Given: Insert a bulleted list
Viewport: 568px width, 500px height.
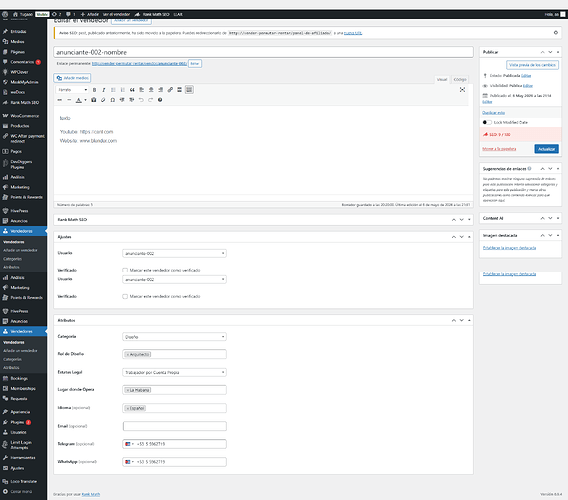Looking at the screenshot, I should 113,90.
